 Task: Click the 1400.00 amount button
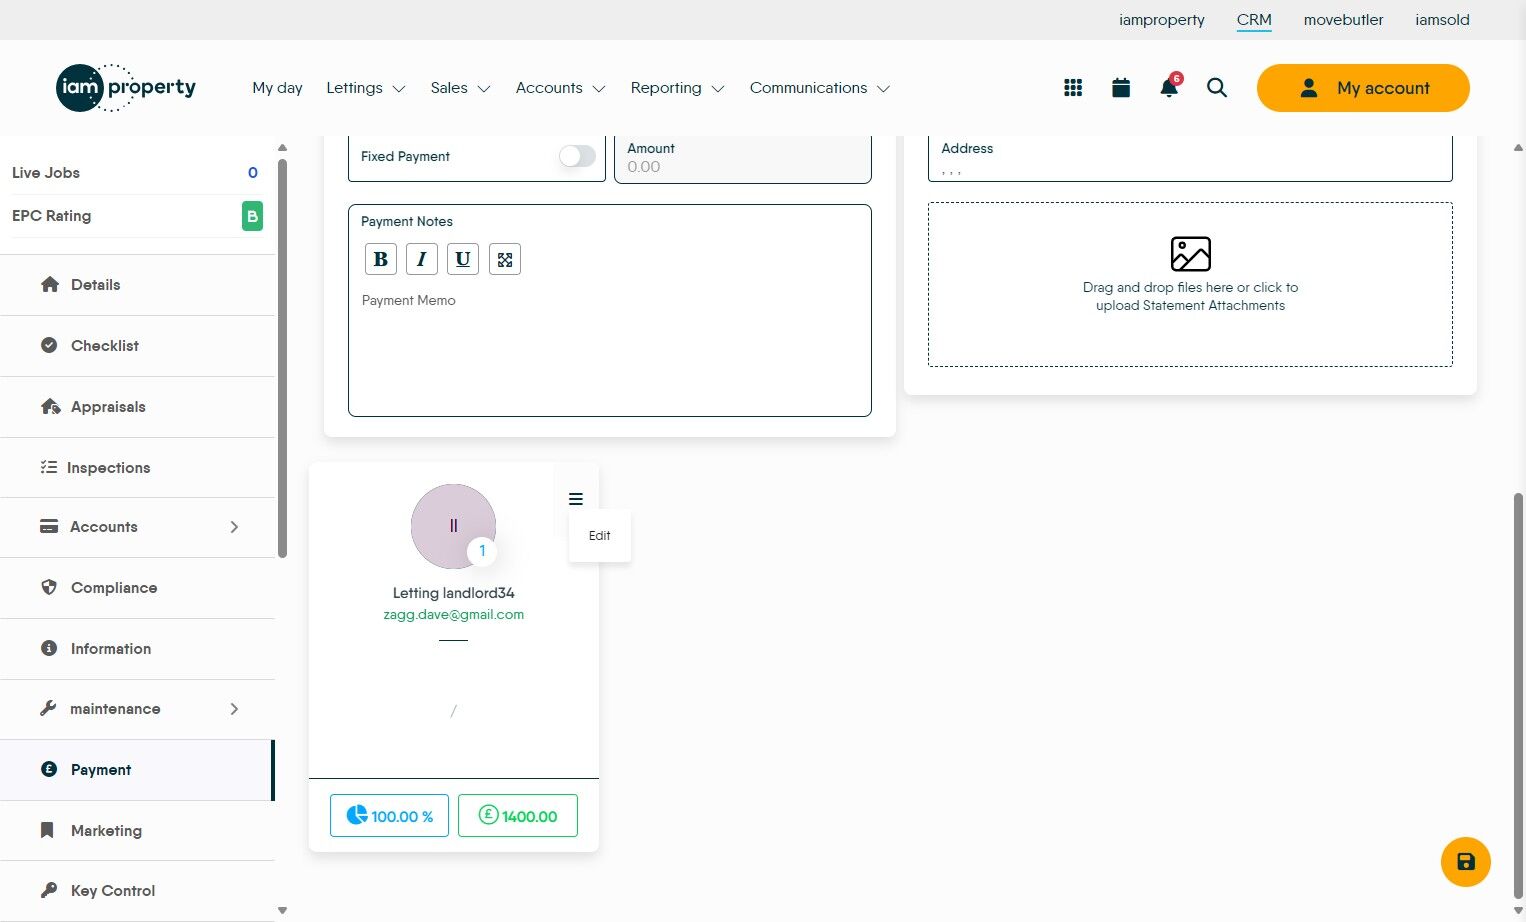coord(518,816)
